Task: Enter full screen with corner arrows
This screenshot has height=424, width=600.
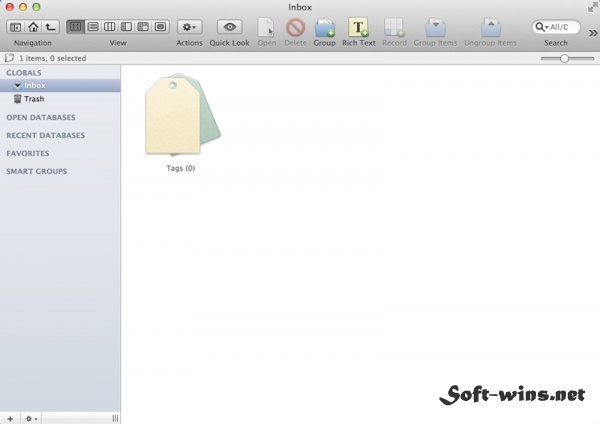Action: [593, 7]
